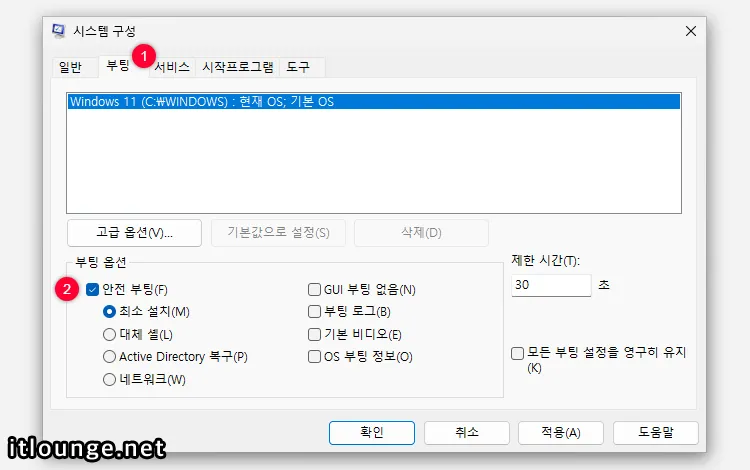Enable GUI 부팅 없음(N) checkbox
This screenshot has width=750, height=470.
(314, 290)
